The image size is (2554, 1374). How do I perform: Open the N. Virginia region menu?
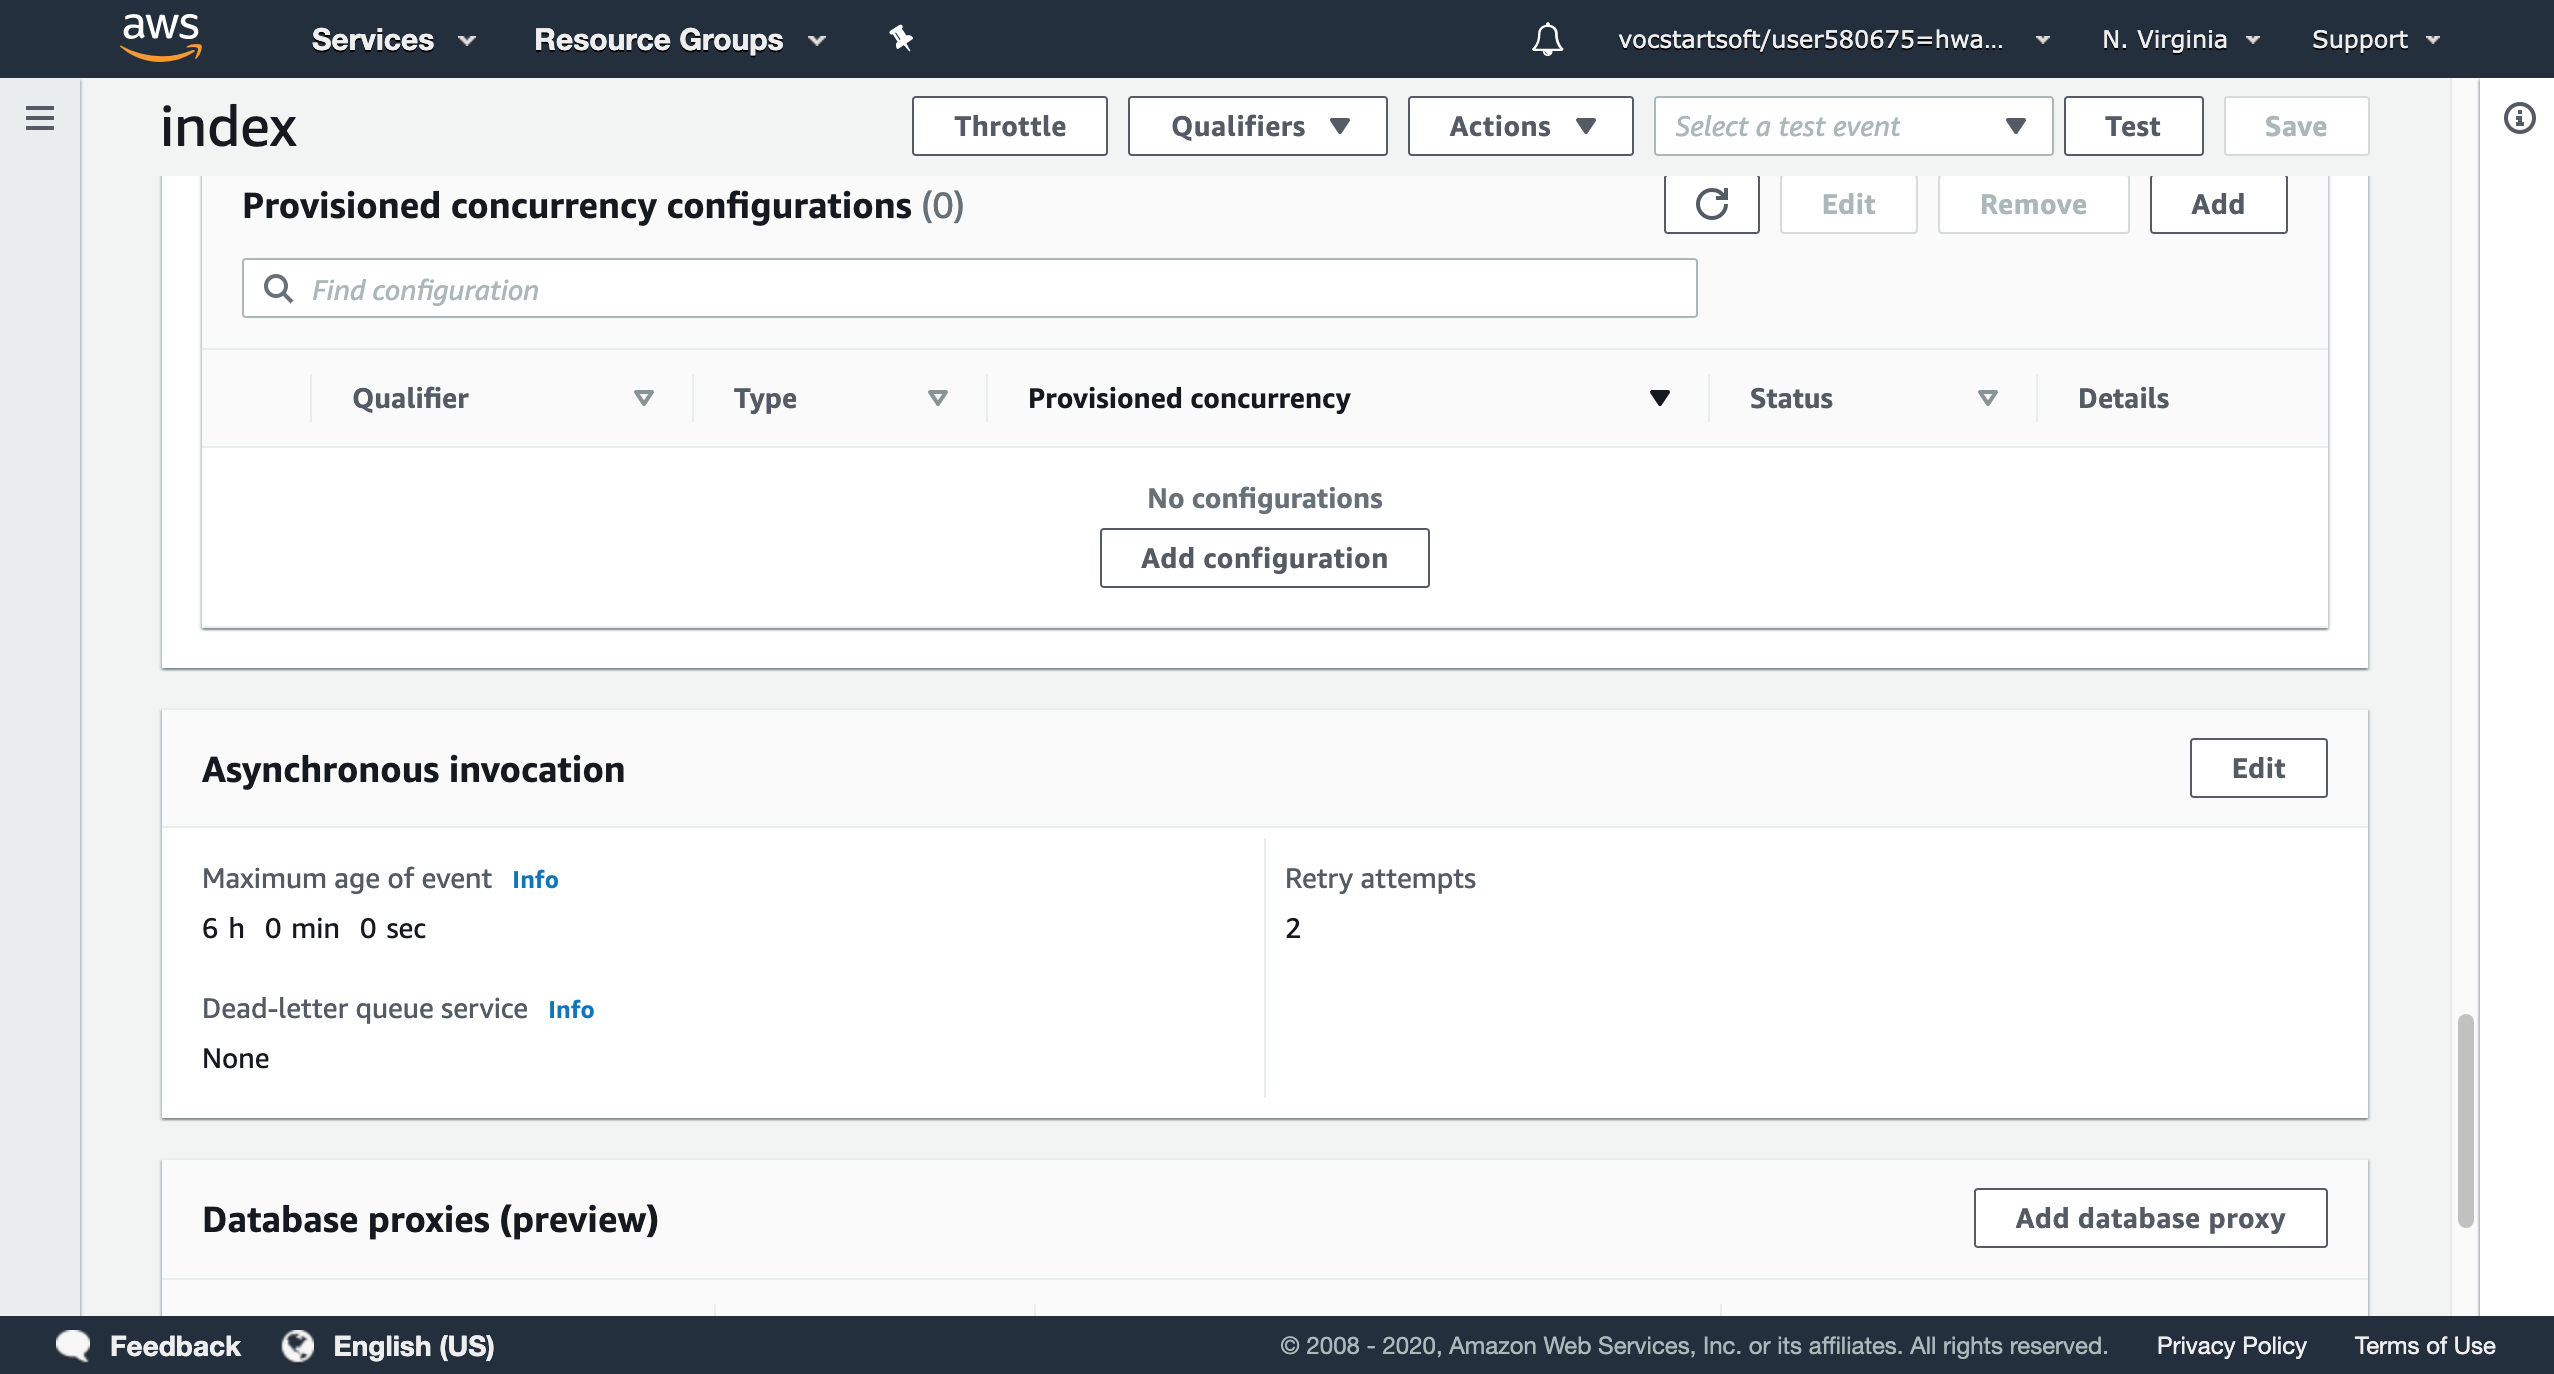pos(2180,39)
